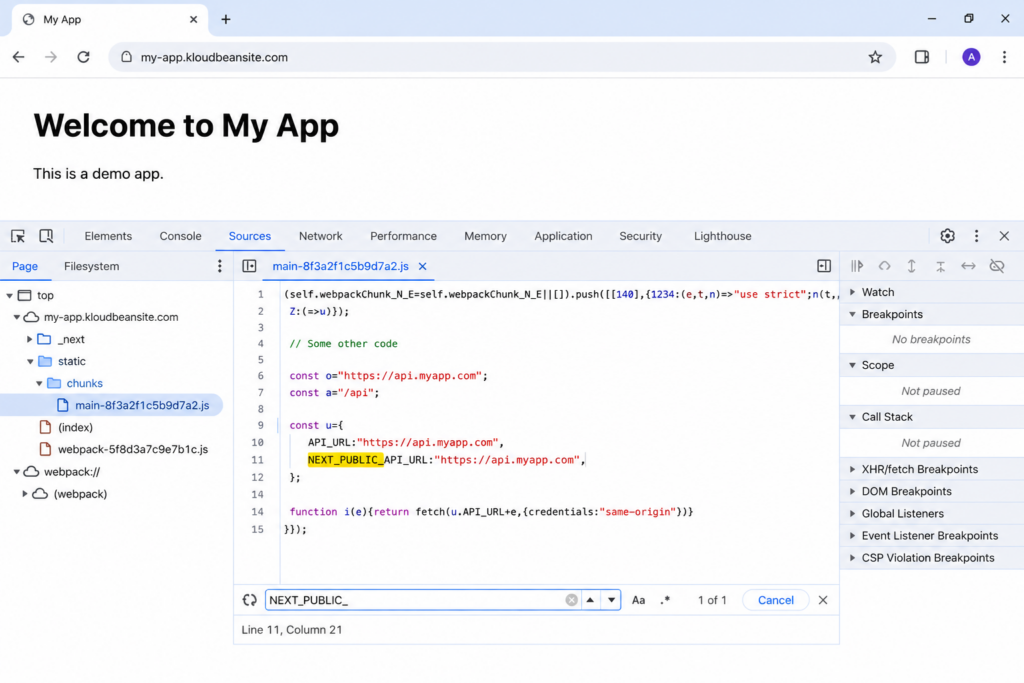
Task: Toggle regular expression search option
Action: 665,600
